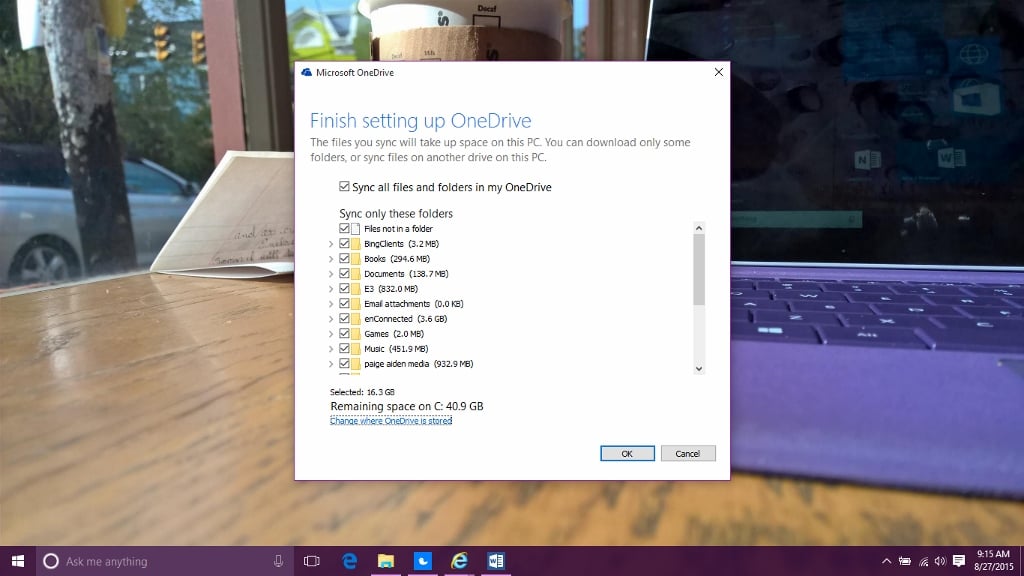Expand the enConnected folder

point(331,319)
